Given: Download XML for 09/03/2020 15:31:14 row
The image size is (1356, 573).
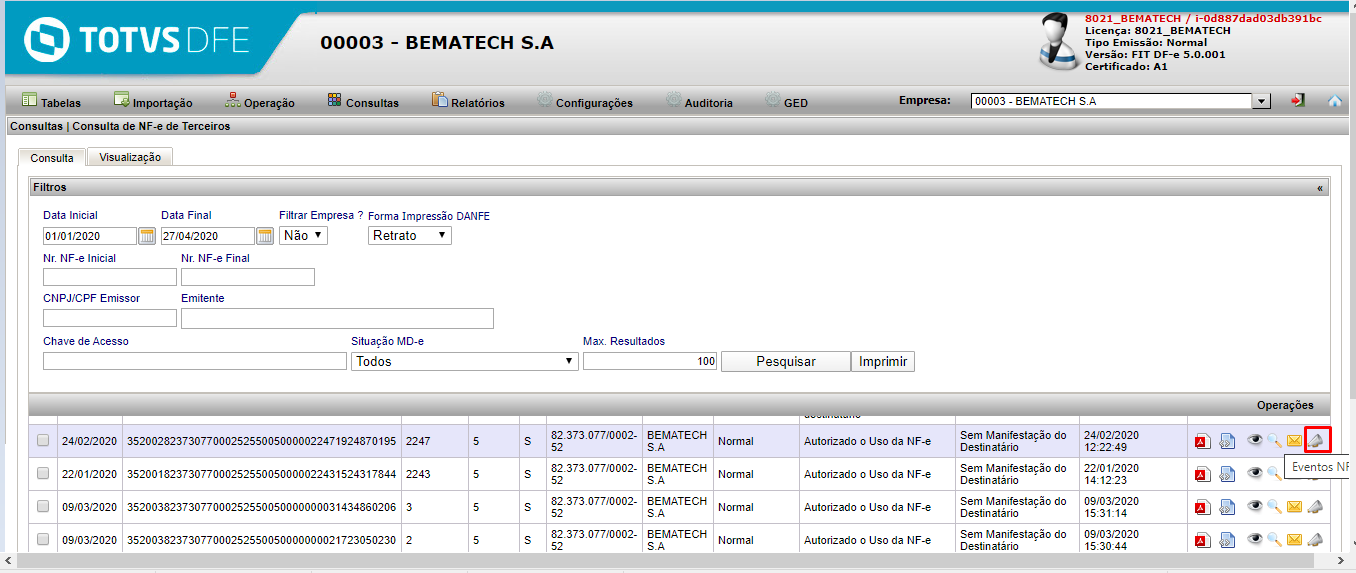Looking at the screenshot, I should pyautogui.click(x=1227, y=507).
